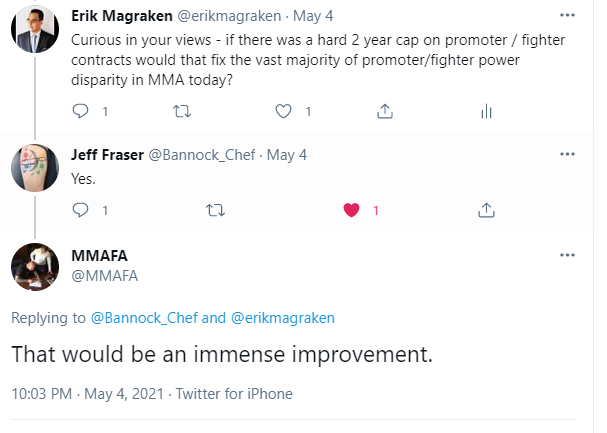Viewport: 607px width, 433px height.
Task: Open more options on Jeff Fraser's tweet
Action: coord(568,154)
